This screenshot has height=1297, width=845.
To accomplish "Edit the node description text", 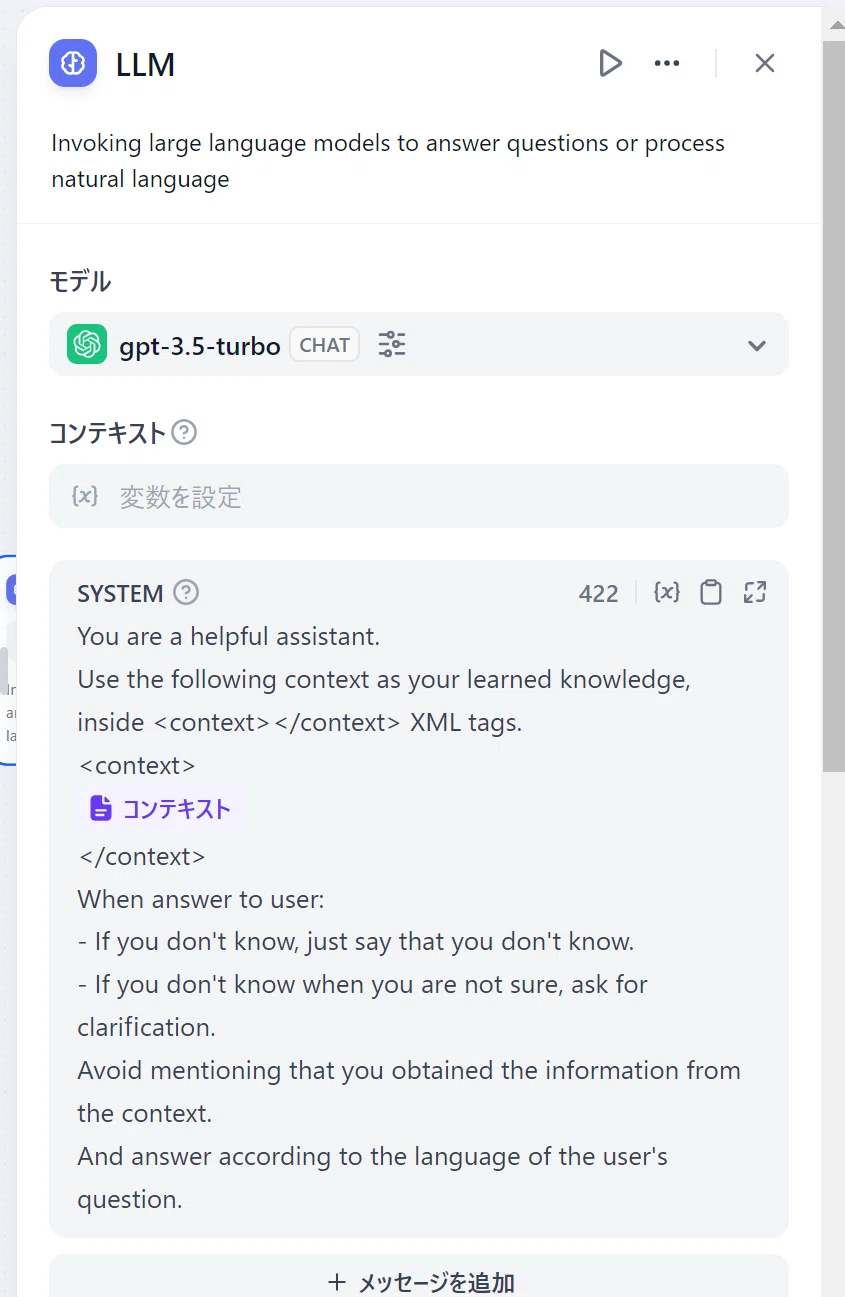I will pos(388,161).
